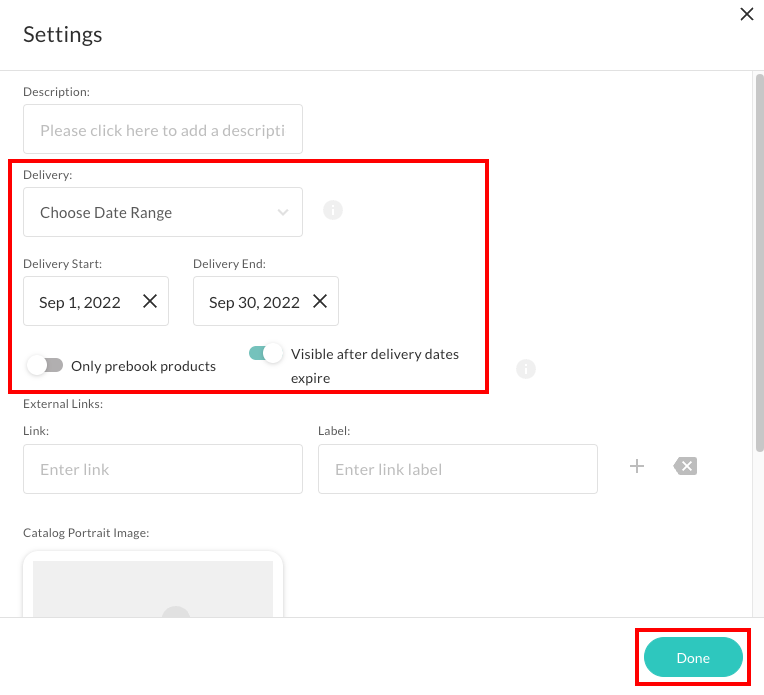The image size is (764, 695).
Task: Open the Delivery End date picker
Action: pos(254,302)
